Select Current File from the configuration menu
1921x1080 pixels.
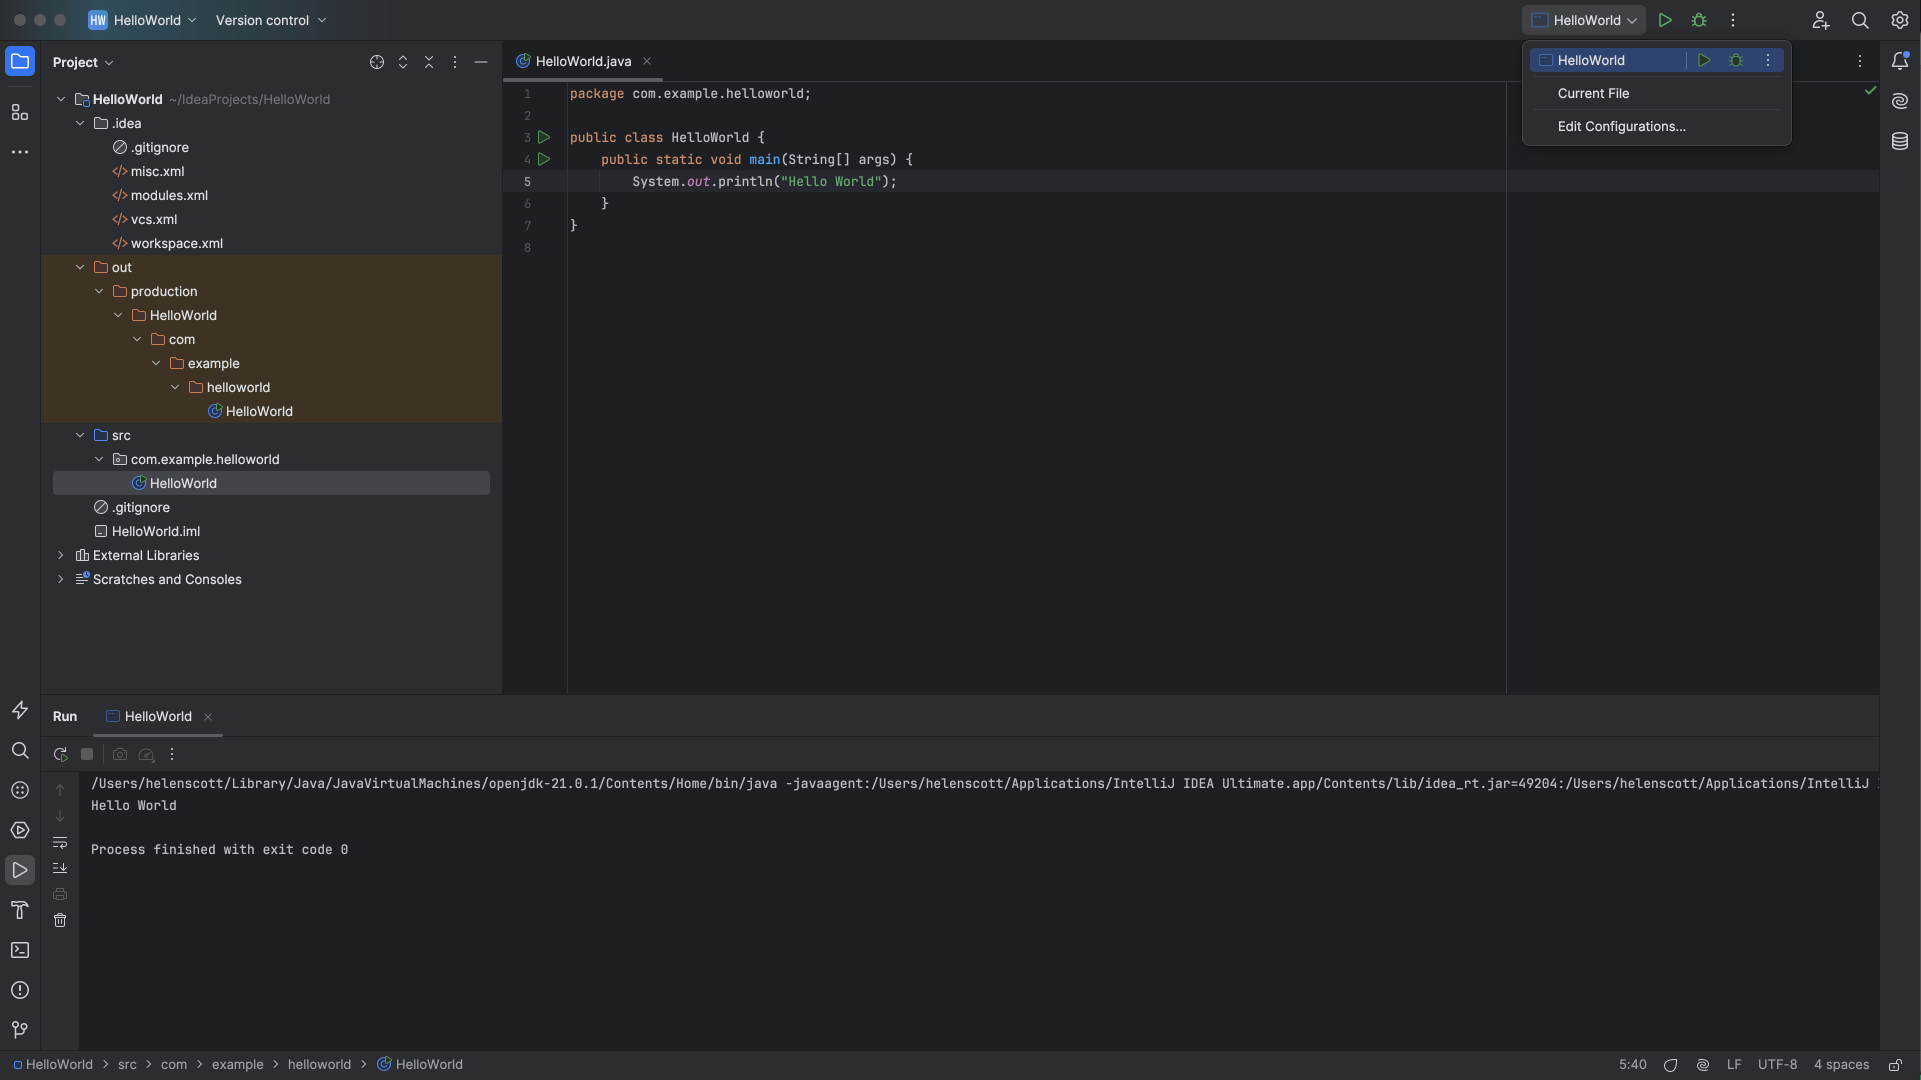1594,93
